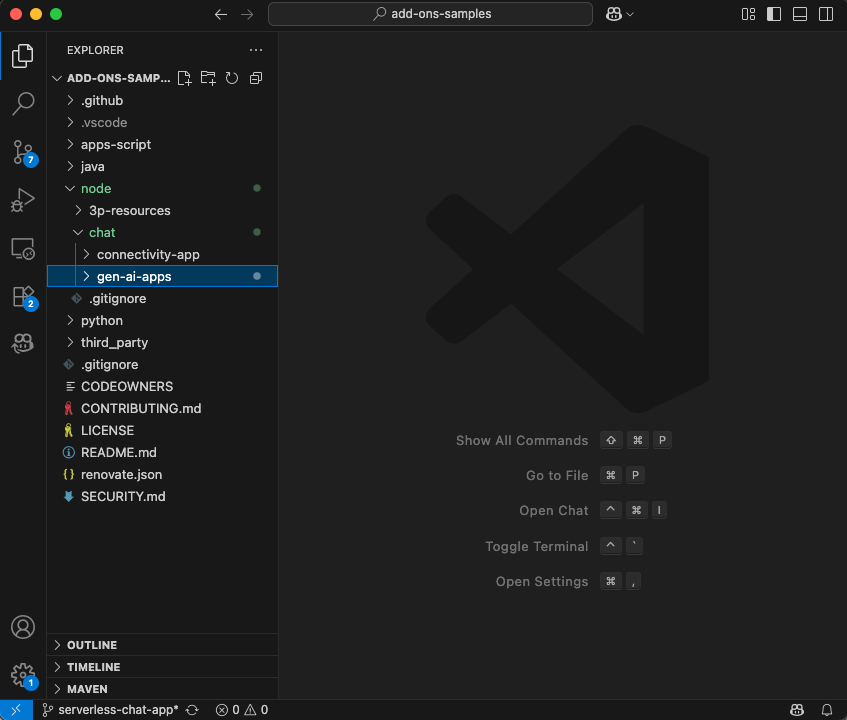
Task: Open the Manage gear menu
Action: click(22, 674)
